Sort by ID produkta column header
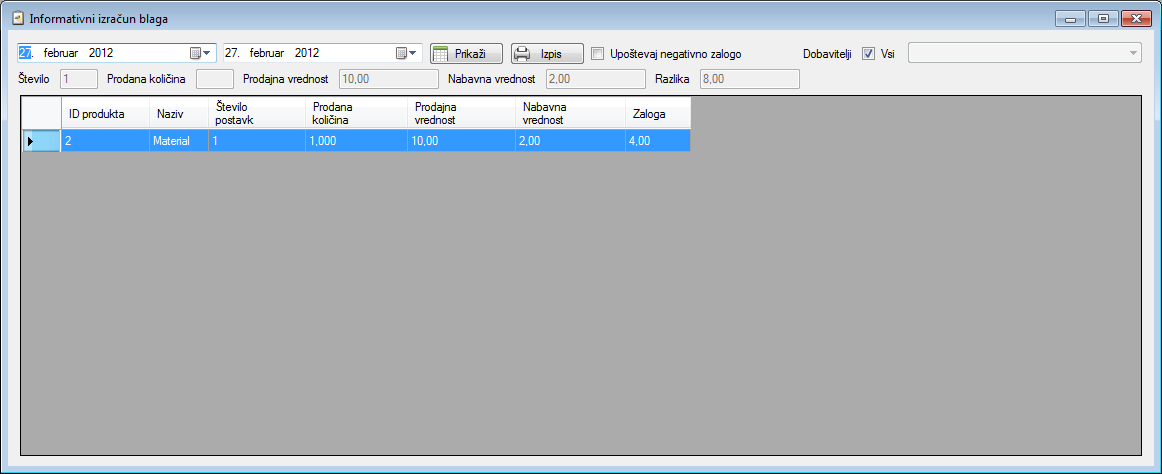The width and height of the screenshot is (1162, 474). pos(105,114)
